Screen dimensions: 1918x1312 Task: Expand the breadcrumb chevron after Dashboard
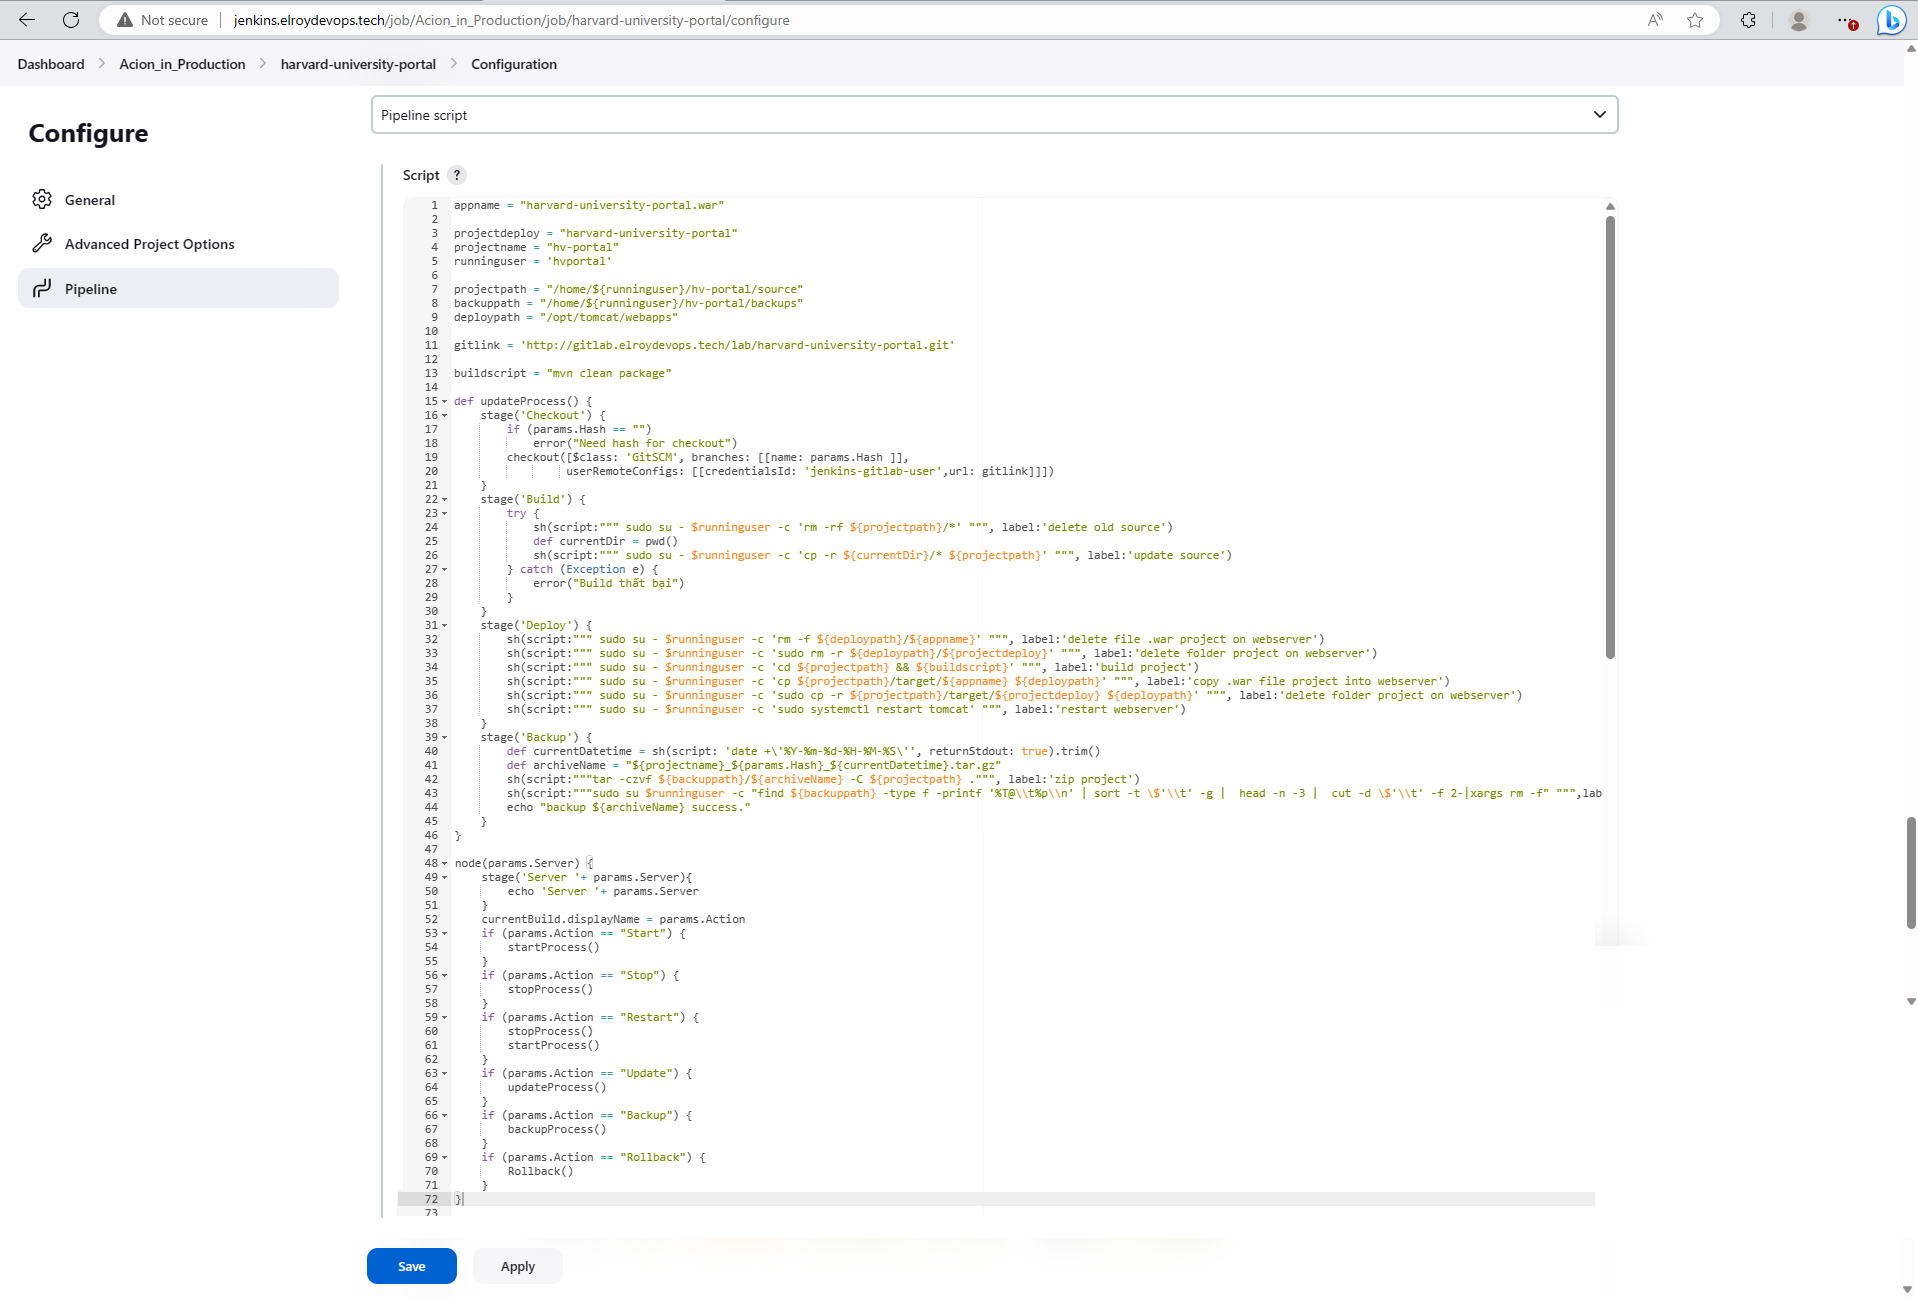coord(102,64)
